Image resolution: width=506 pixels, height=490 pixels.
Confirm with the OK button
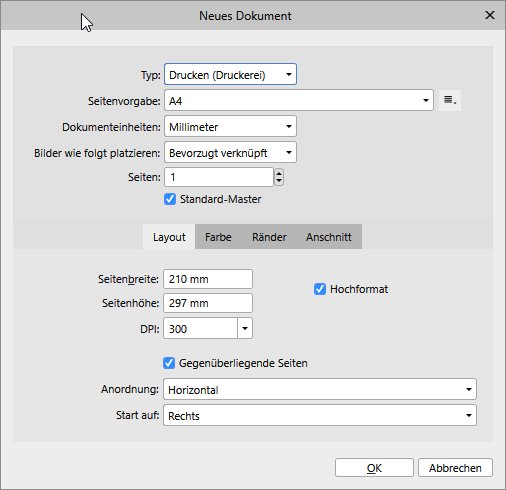(374, 468)
